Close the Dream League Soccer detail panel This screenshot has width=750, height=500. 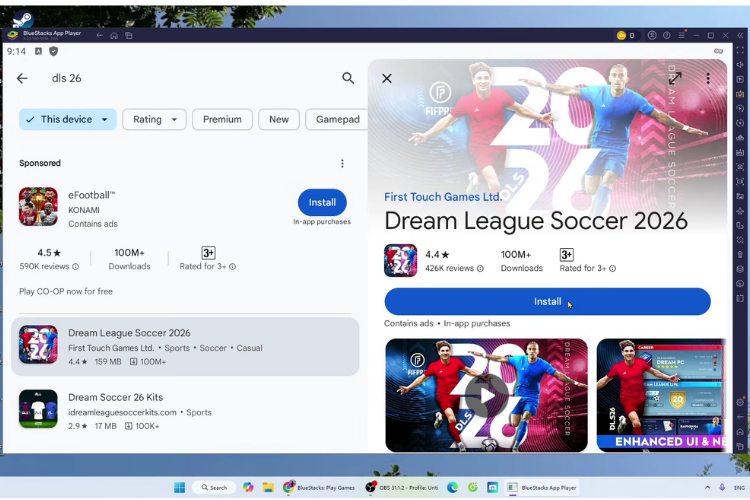click(387, 78)
